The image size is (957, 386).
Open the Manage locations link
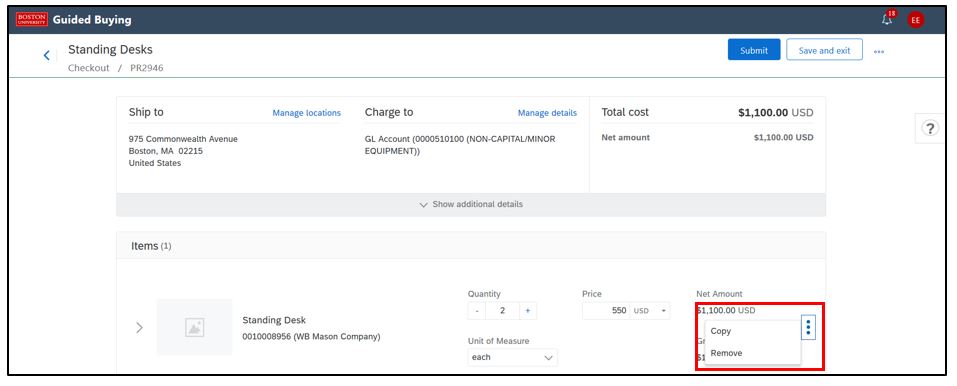tap(306, 113)
